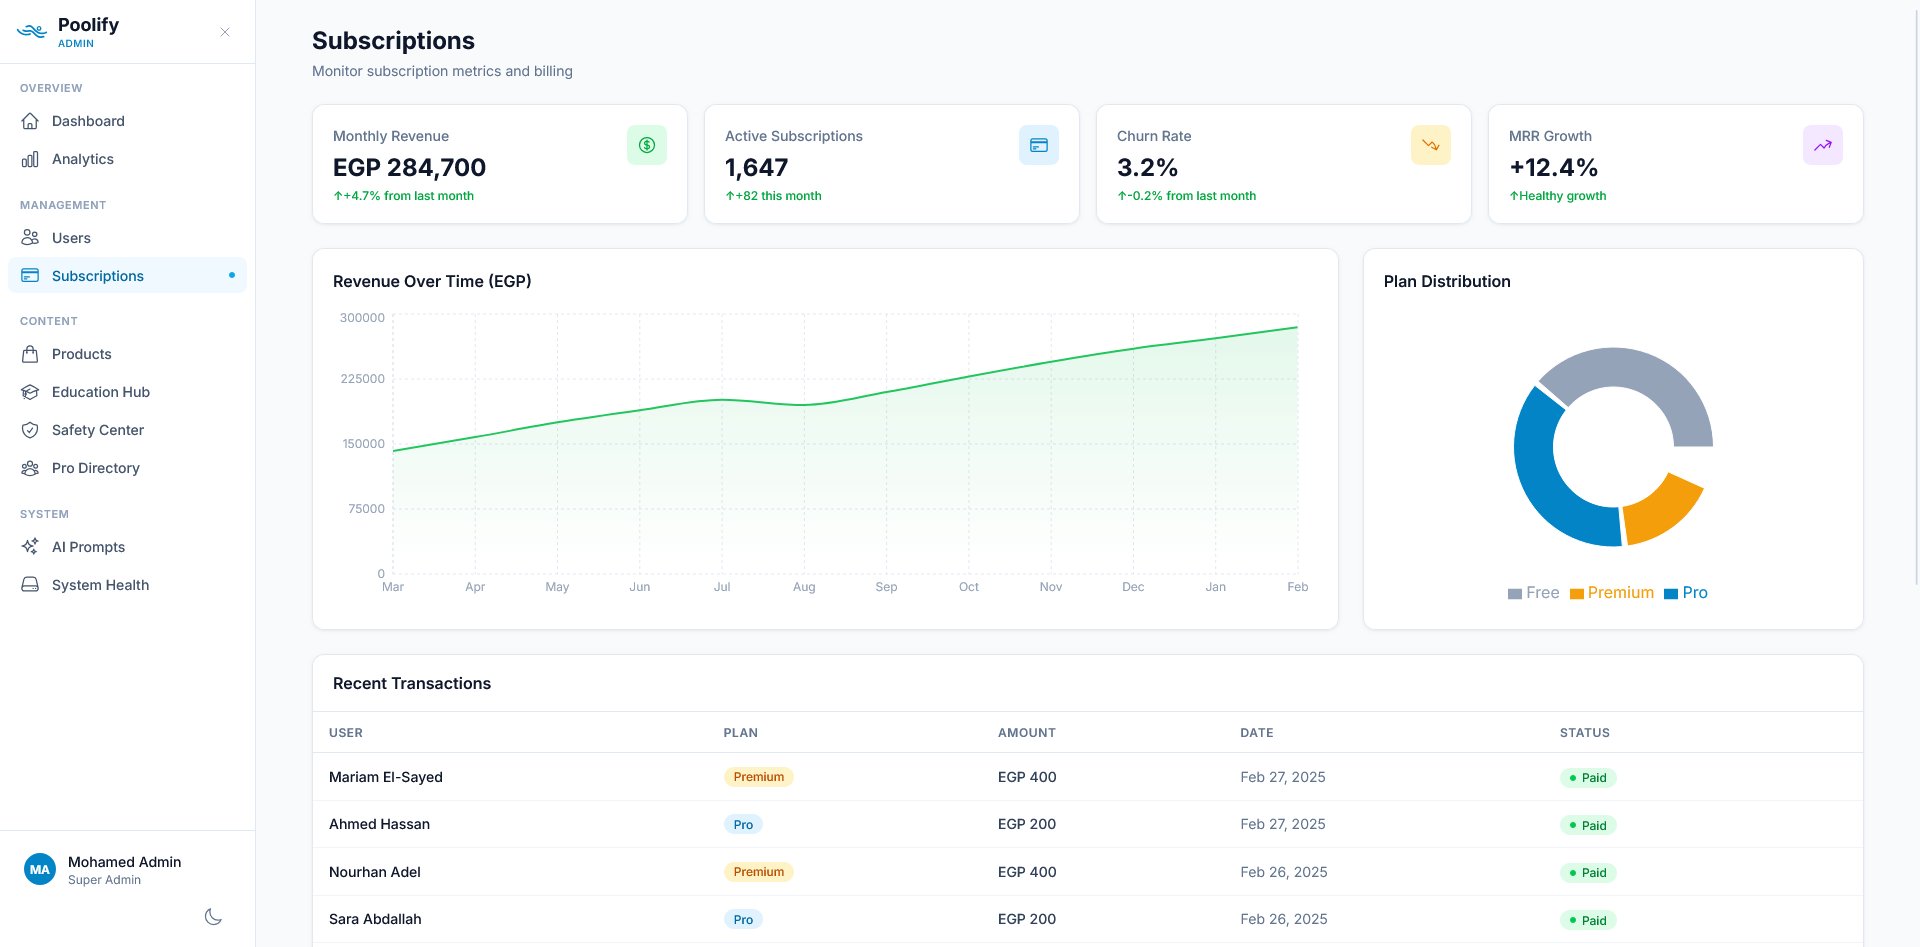Viewport: 1920px width, 947px height.
Task: Open the AI Prompts link
Action: click(x=127, y=547)
